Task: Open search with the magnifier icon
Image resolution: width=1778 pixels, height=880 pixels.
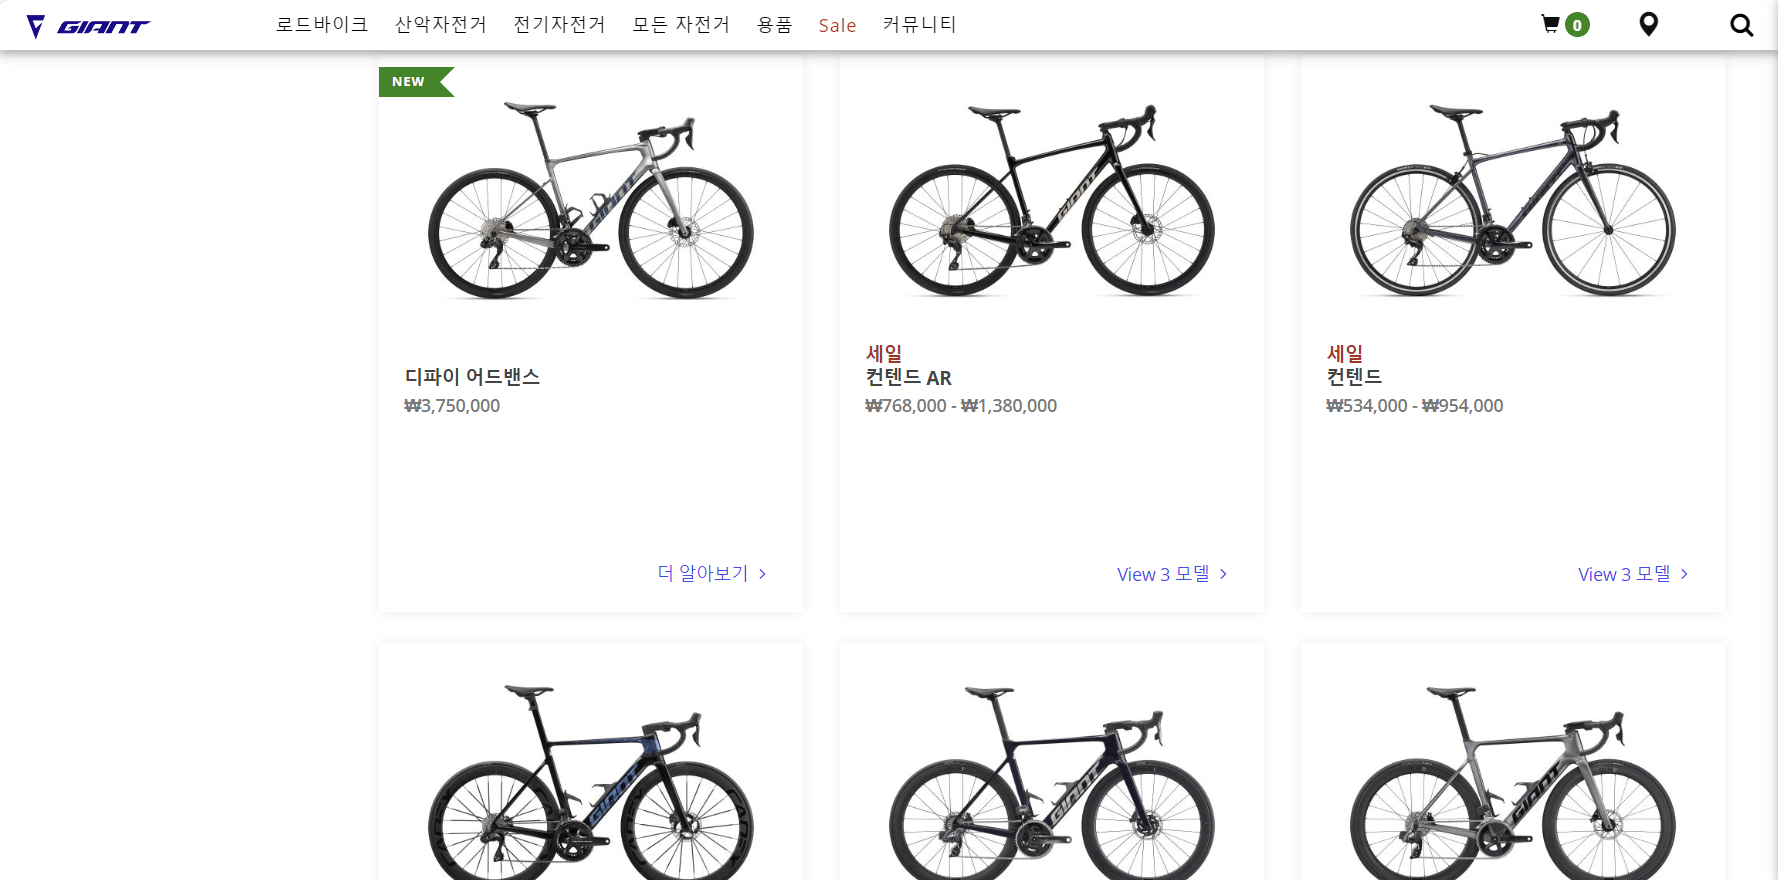Action: point(1741,24)
